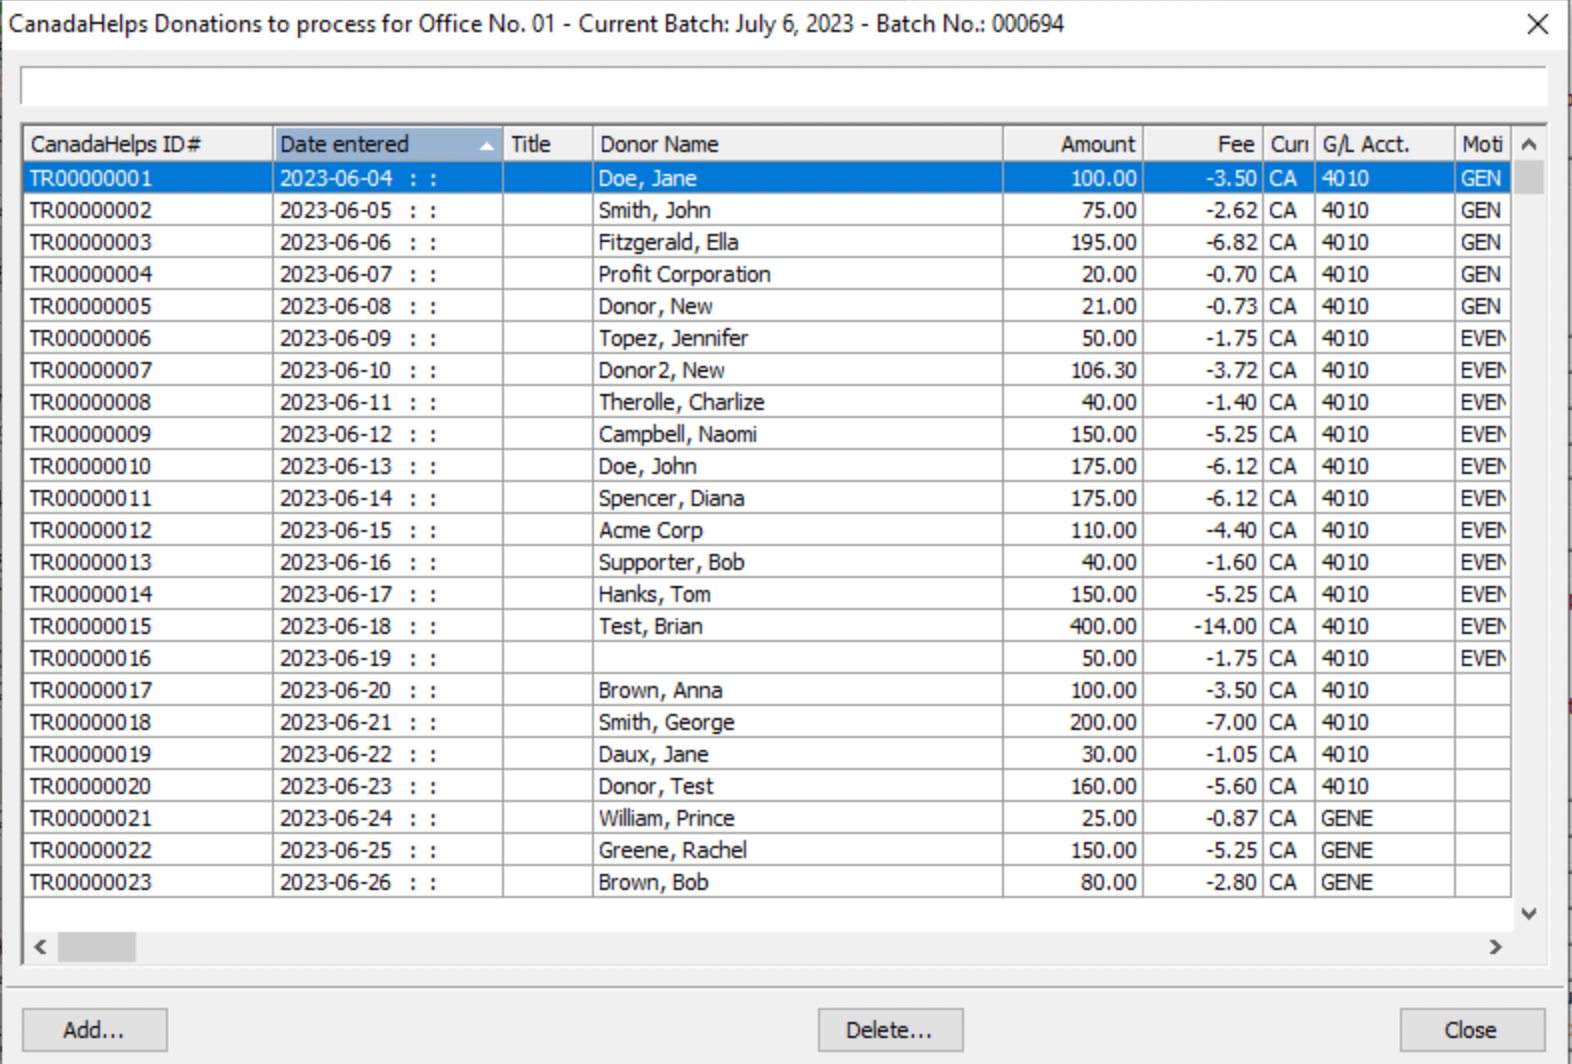The height and width of the screenshot is (1064, 1572).
Task: Sort by the Fee column header
Action: tap(1203, 144)
